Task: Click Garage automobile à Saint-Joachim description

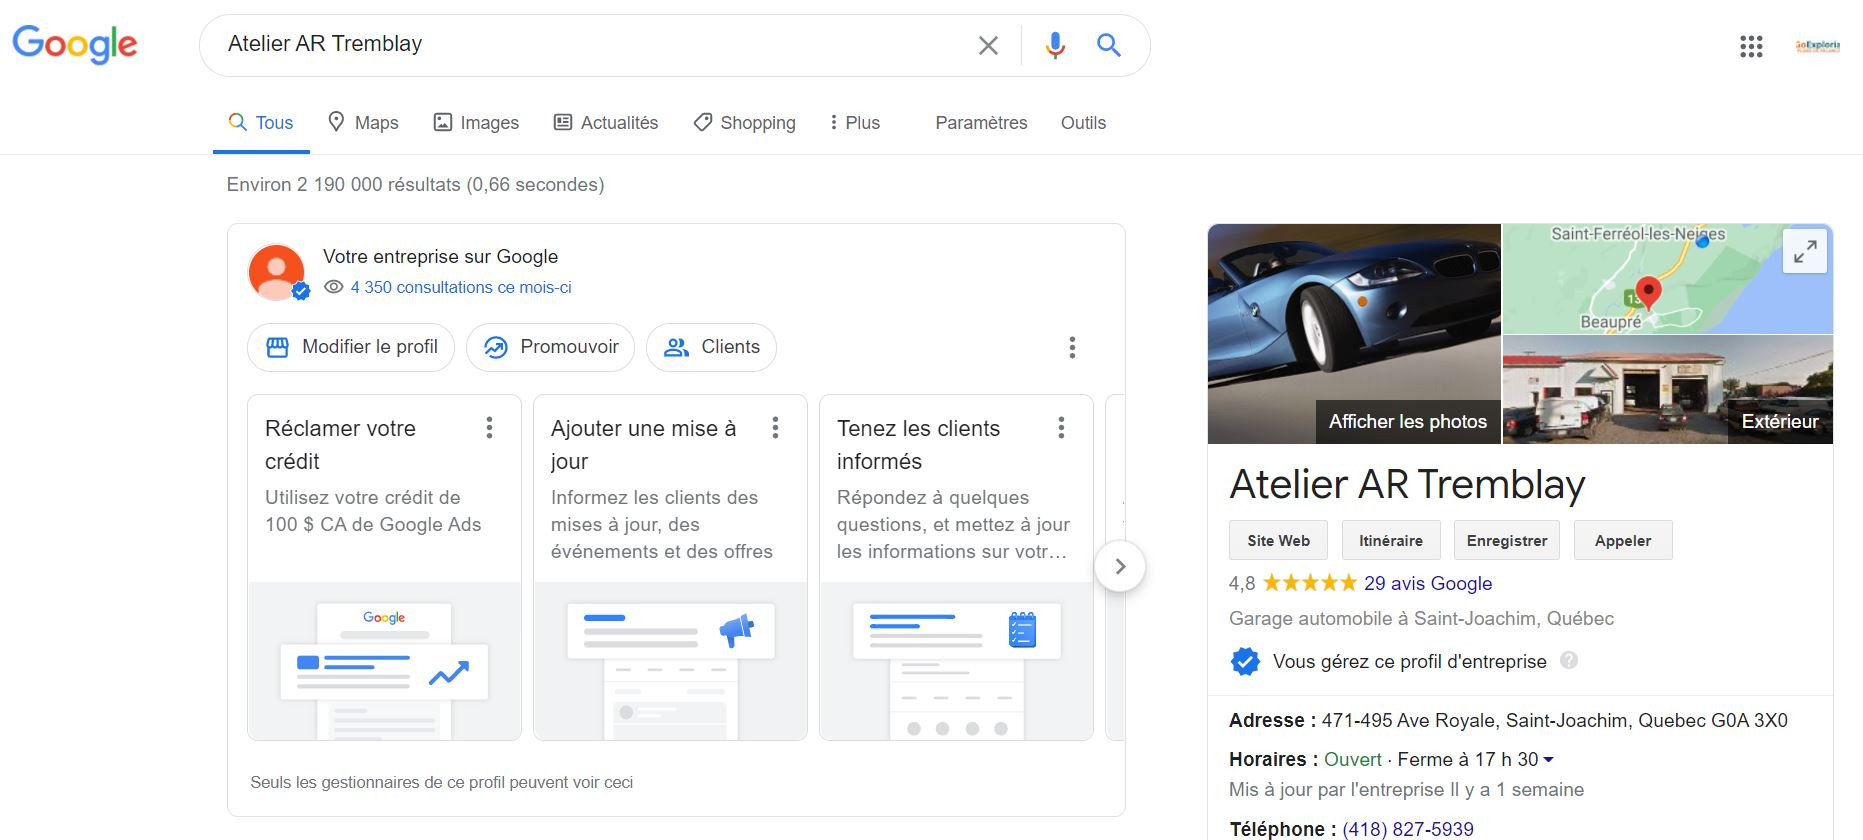Action: point(1421,618)
